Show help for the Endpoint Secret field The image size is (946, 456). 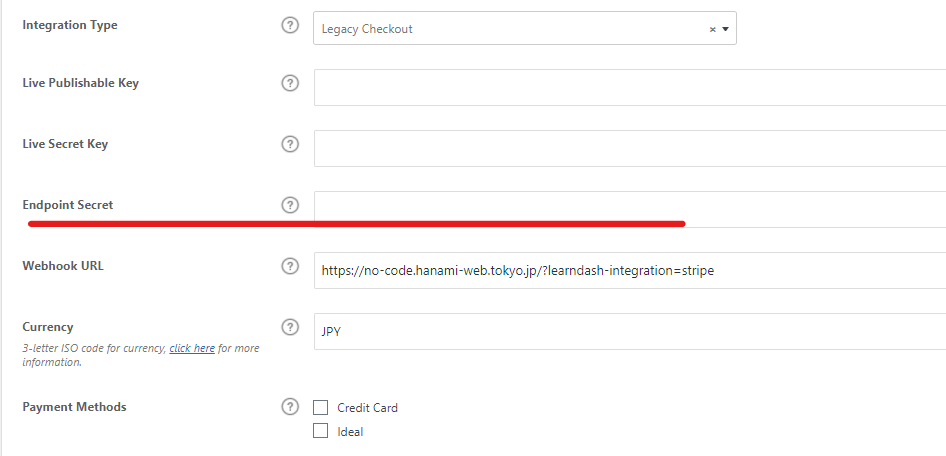290,205
